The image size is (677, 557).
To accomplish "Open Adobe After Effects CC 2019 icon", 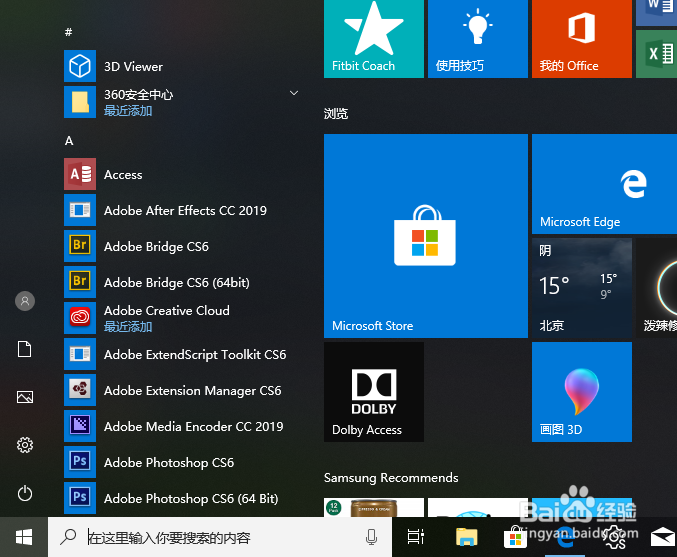I will click(x=80, y=210).
